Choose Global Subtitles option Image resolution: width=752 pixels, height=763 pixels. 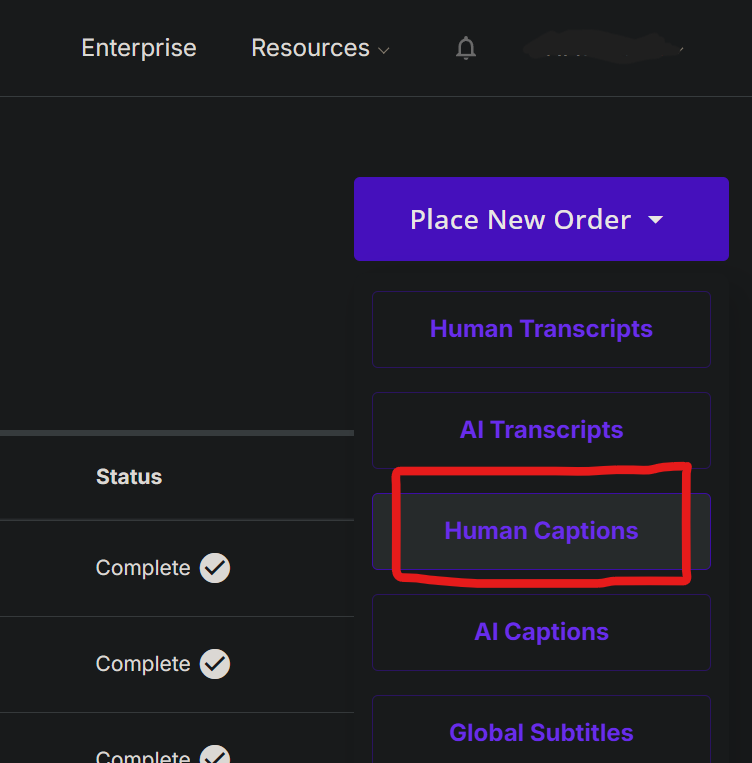click(x=541, y=732)
